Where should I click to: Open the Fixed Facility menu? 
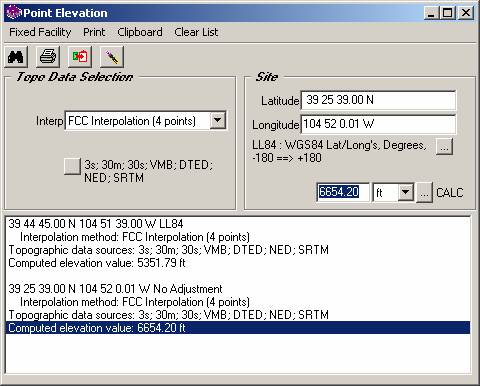pos(40,32)
